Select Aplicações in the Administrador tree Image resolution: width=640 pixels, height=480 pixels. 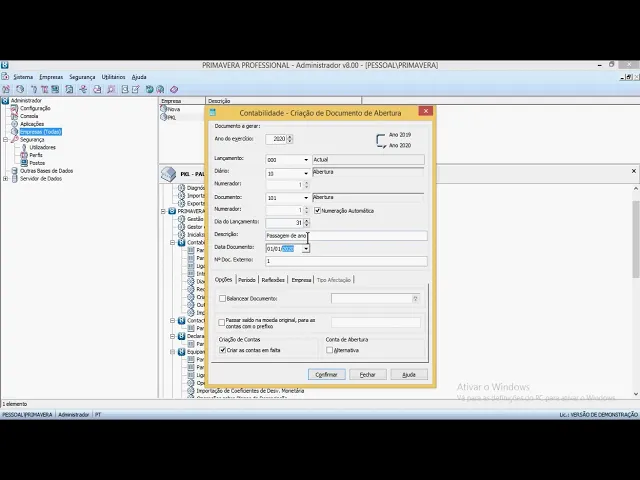point(32,124)
